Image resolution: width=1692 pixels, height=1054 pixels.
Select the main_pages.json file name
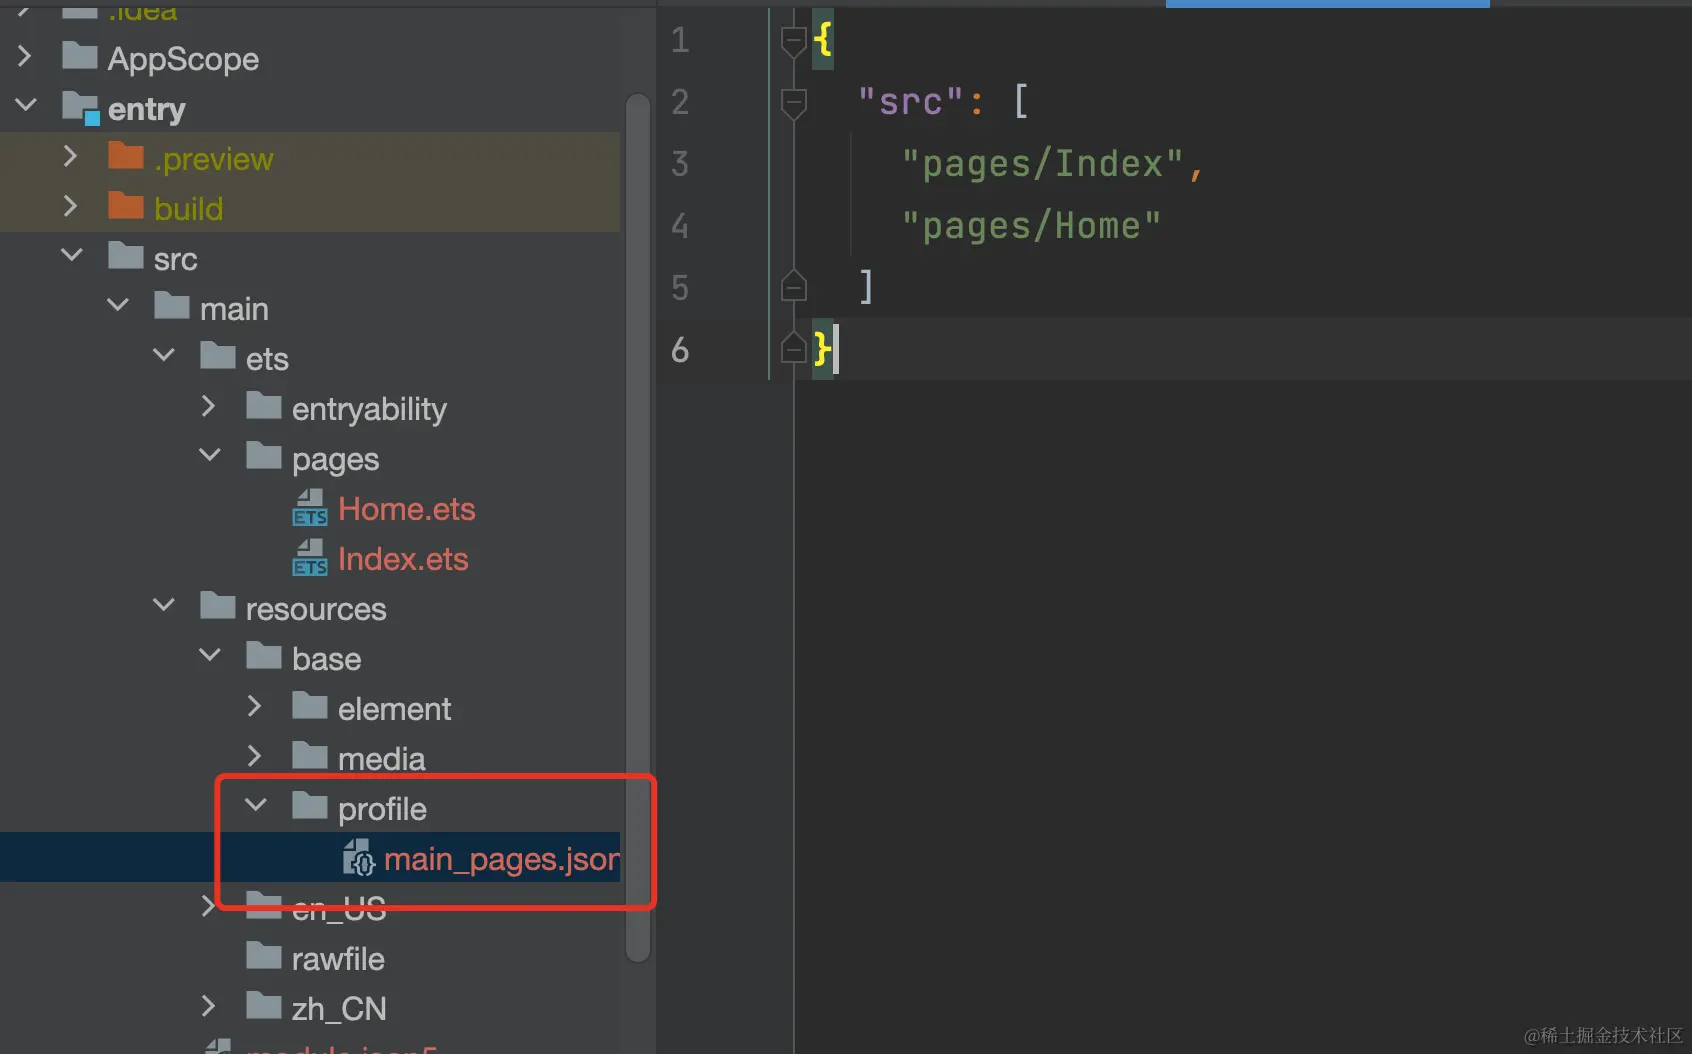(501, 859)
